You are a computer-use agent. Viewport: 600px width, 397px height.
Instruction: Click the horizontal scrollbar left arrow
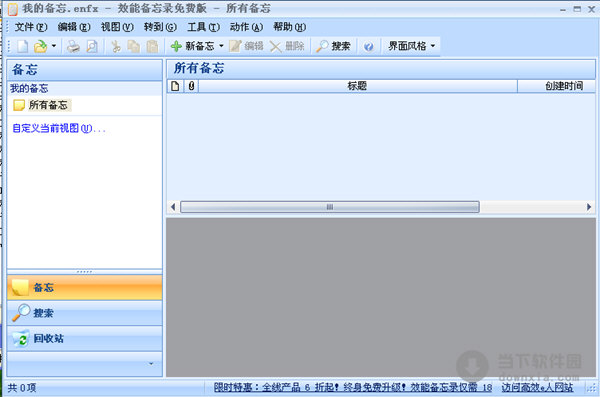point(173,207)
